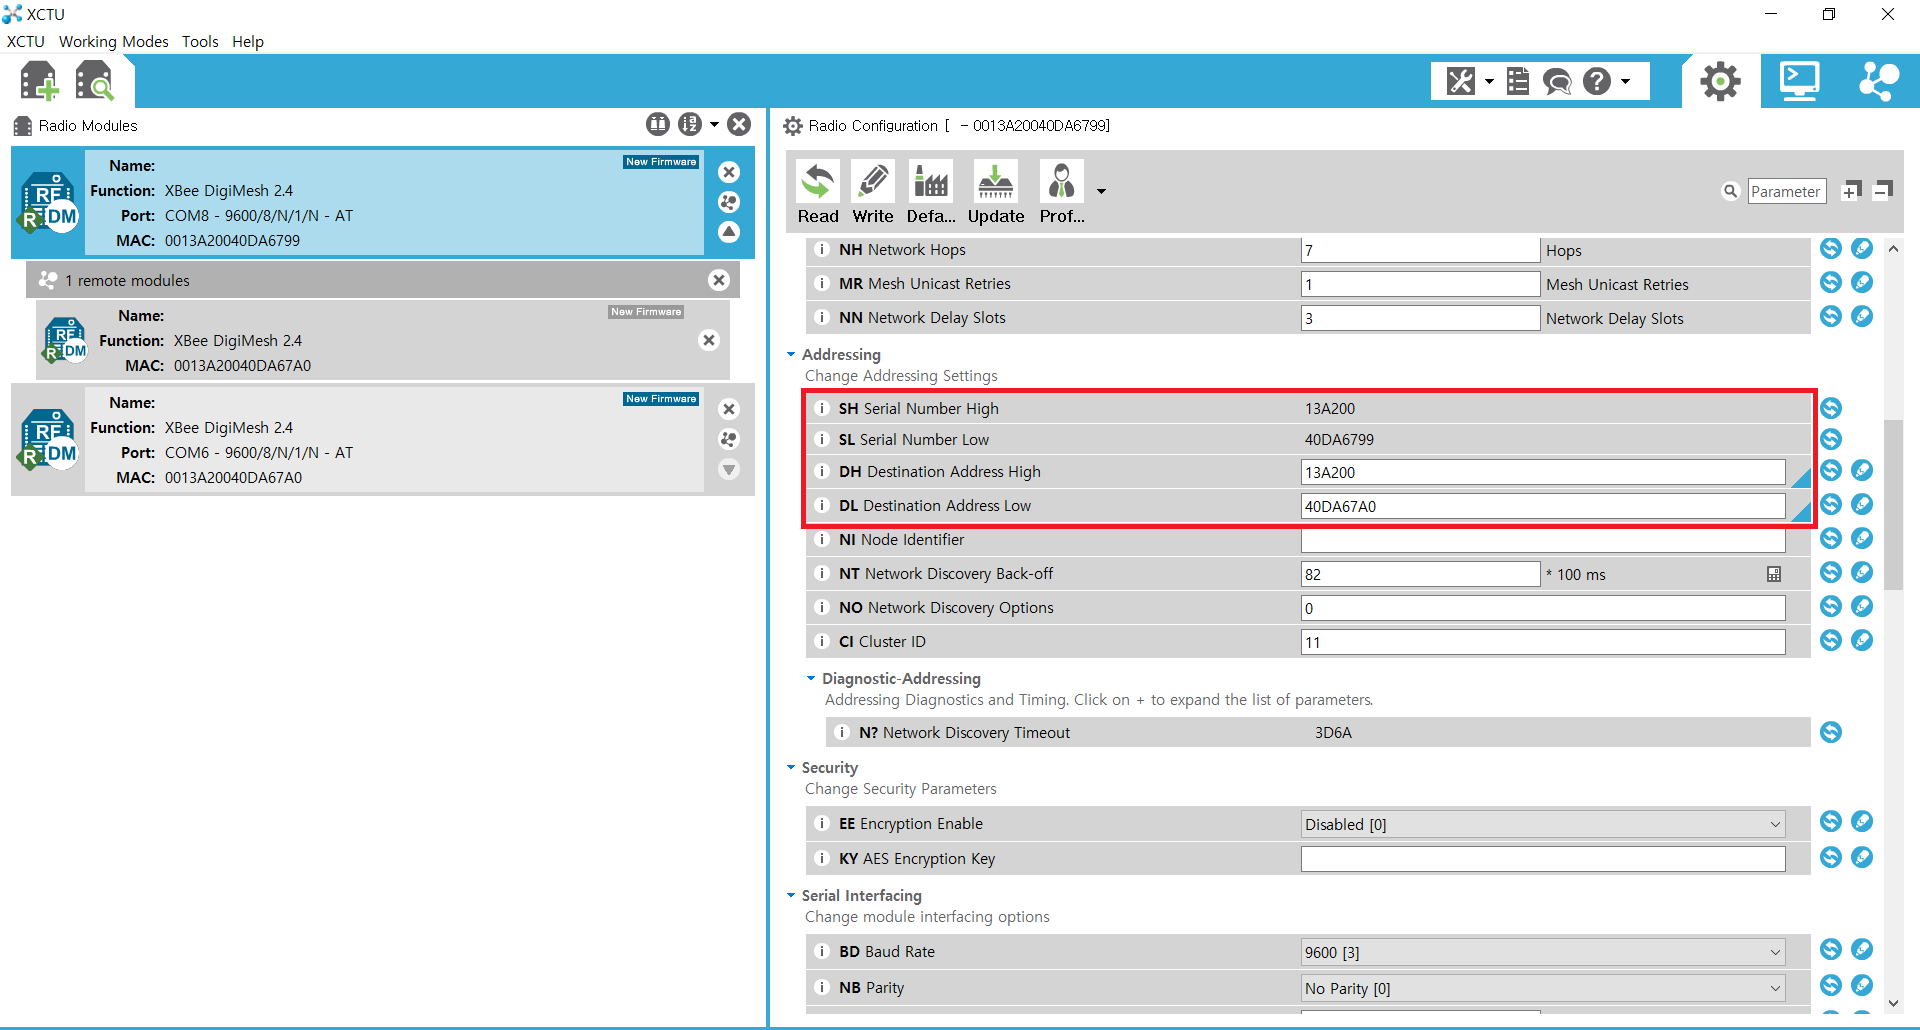Collapse the Security section

pos(791,767)
